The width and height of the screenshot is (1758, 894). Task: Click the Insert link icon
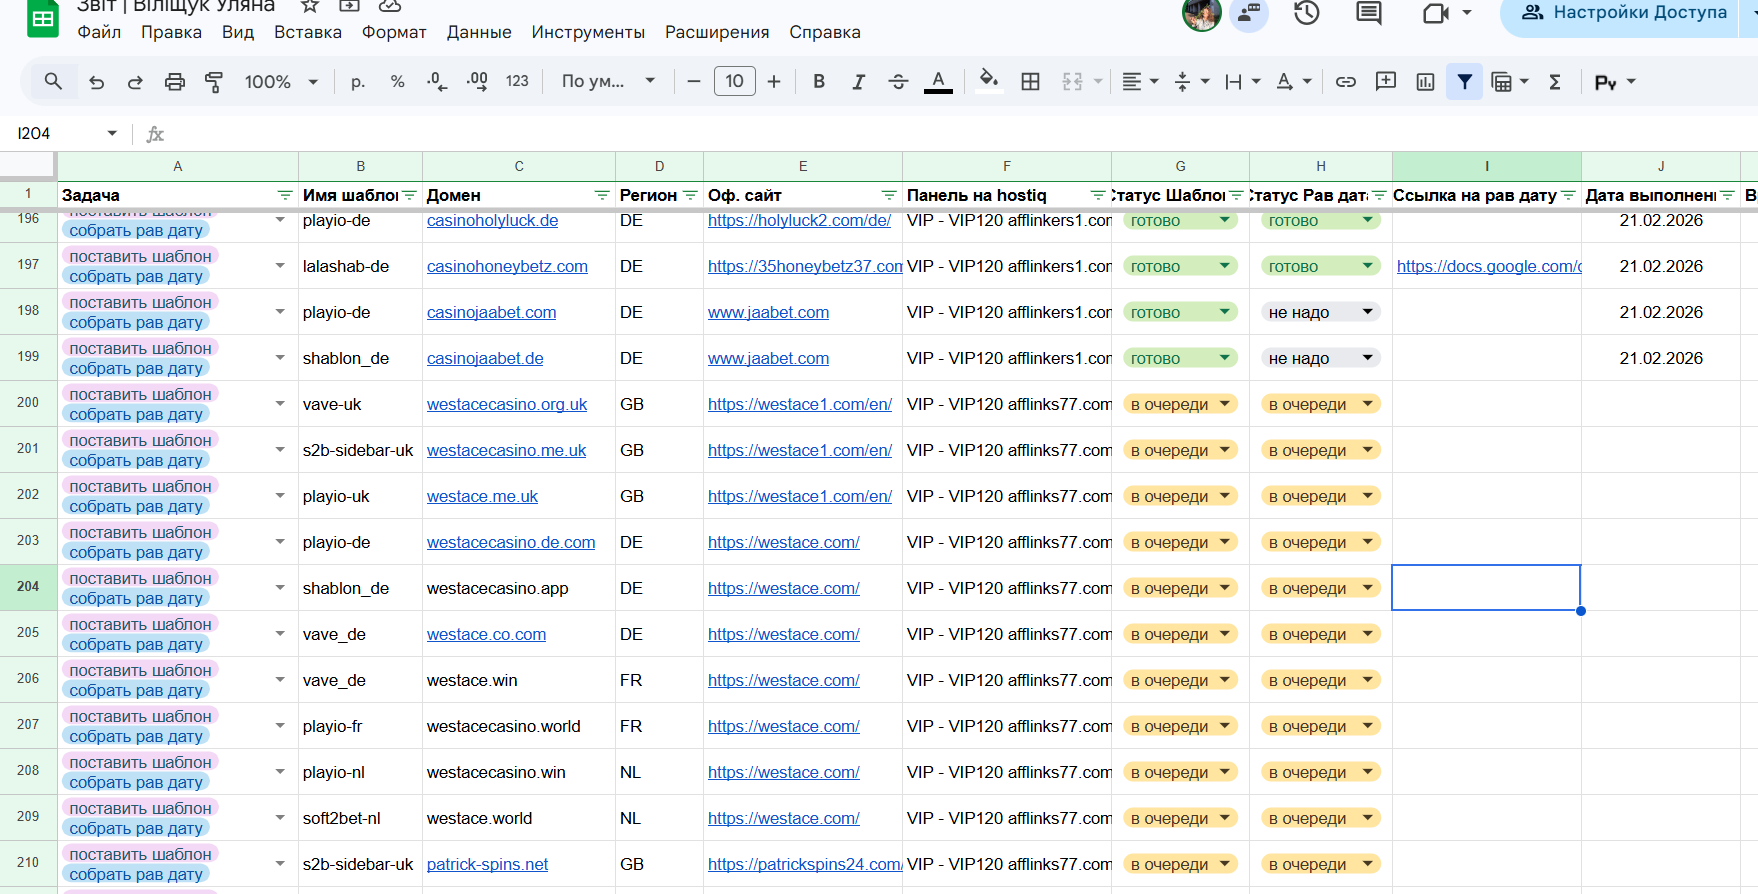(1346, 82)
